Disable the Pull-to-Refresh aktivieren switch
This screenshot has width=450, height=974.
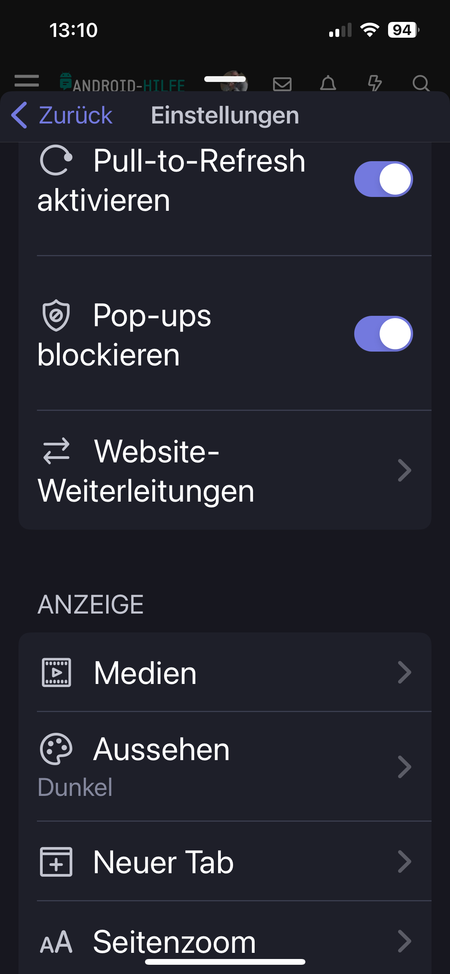(x=383, y=179)
